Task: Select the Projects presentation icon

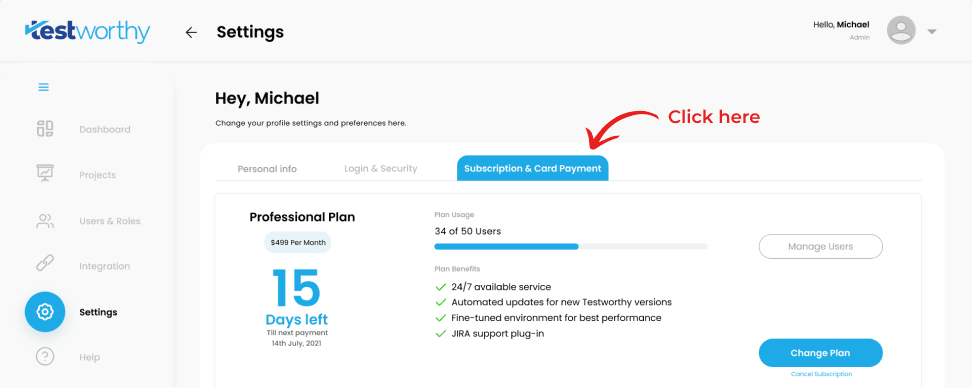Action: [x=45, y=174]
